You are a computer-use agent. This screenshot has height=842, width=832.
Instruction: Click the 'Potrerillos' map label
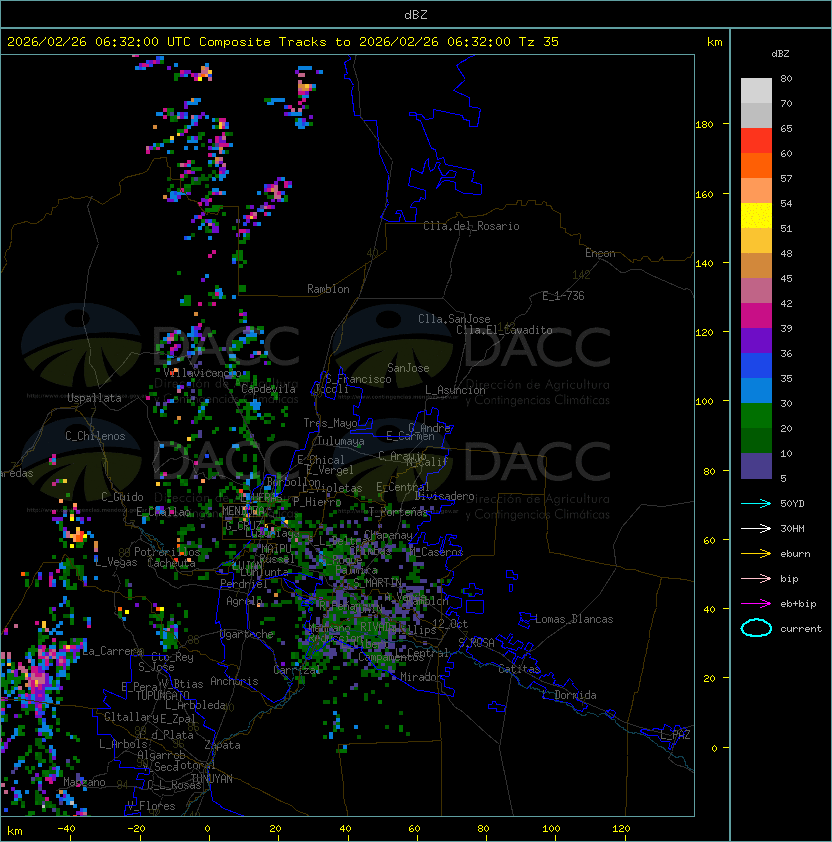click(x=167, y=552)
